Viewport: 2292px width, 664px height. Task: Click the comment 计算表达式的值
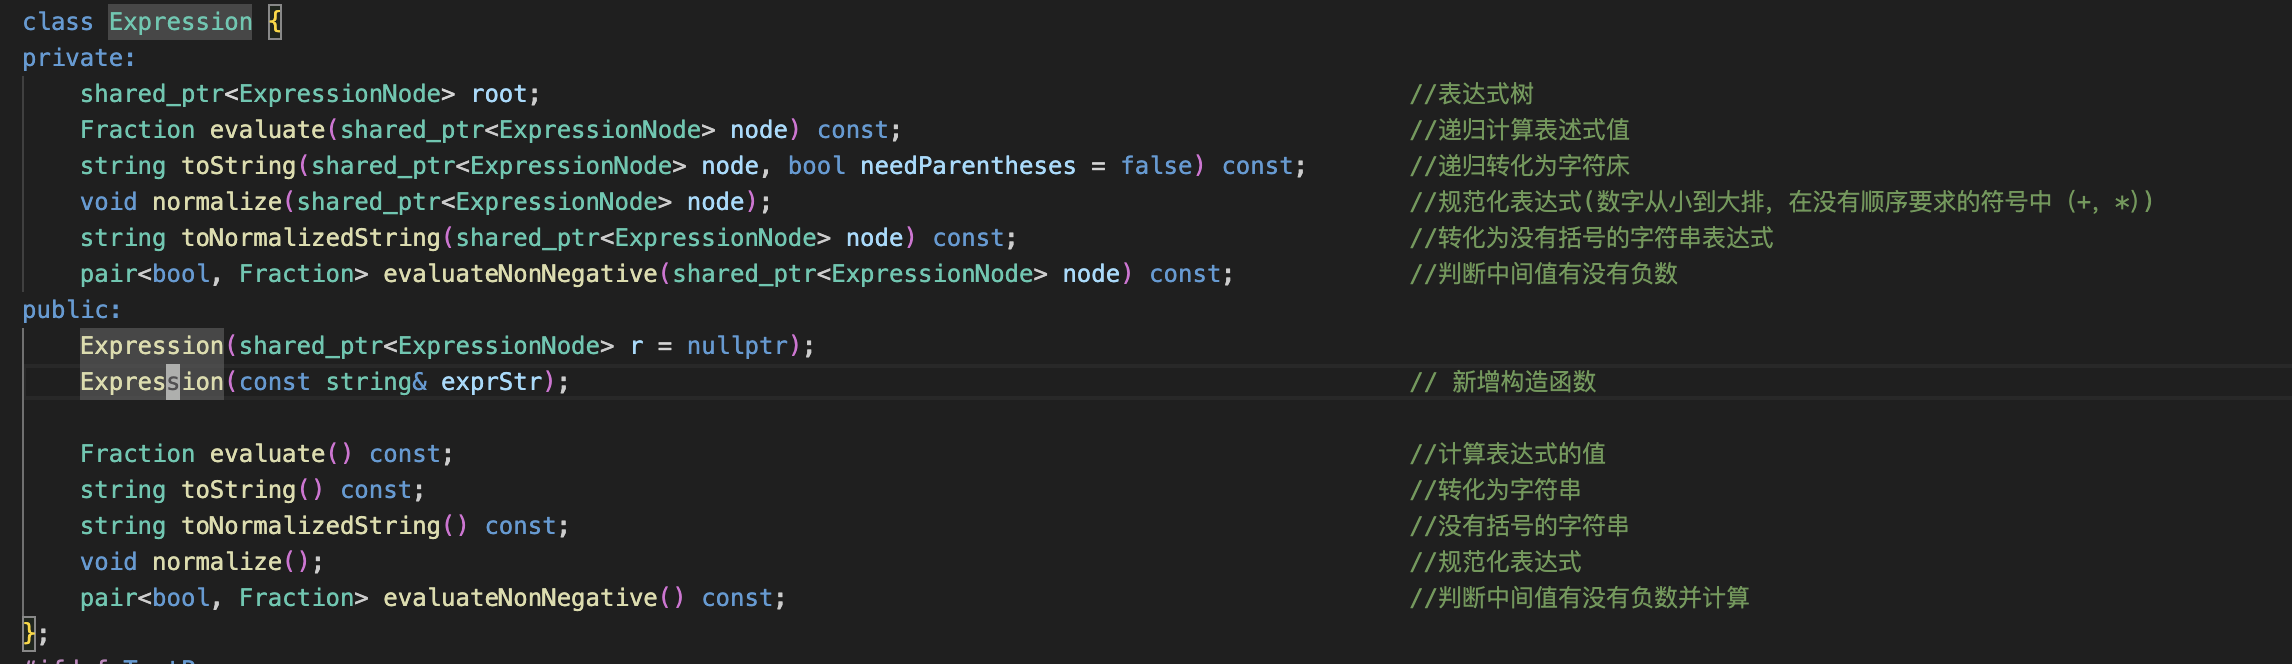click(1508, 454)
